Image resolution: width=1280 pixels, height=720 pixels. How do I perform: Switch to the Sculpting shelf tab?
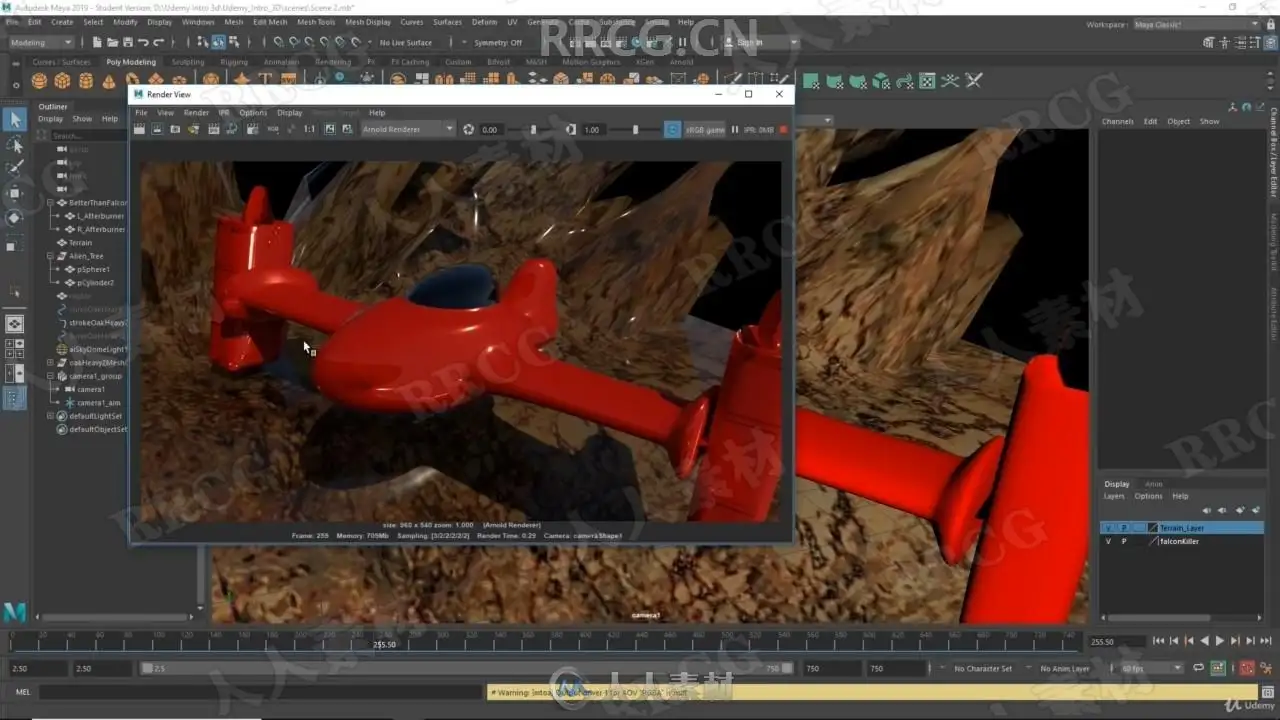point(187,62)
